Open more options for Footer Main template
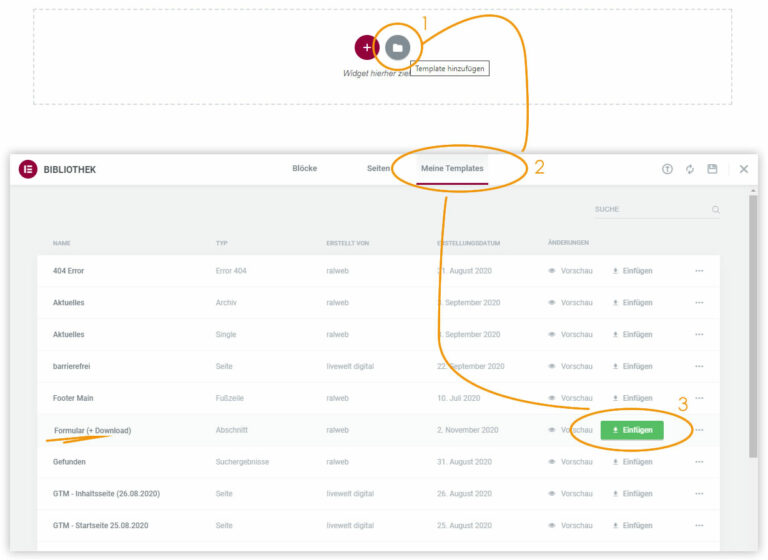The width and height of the screenshot is (768, 560). [x=699, y=398]
